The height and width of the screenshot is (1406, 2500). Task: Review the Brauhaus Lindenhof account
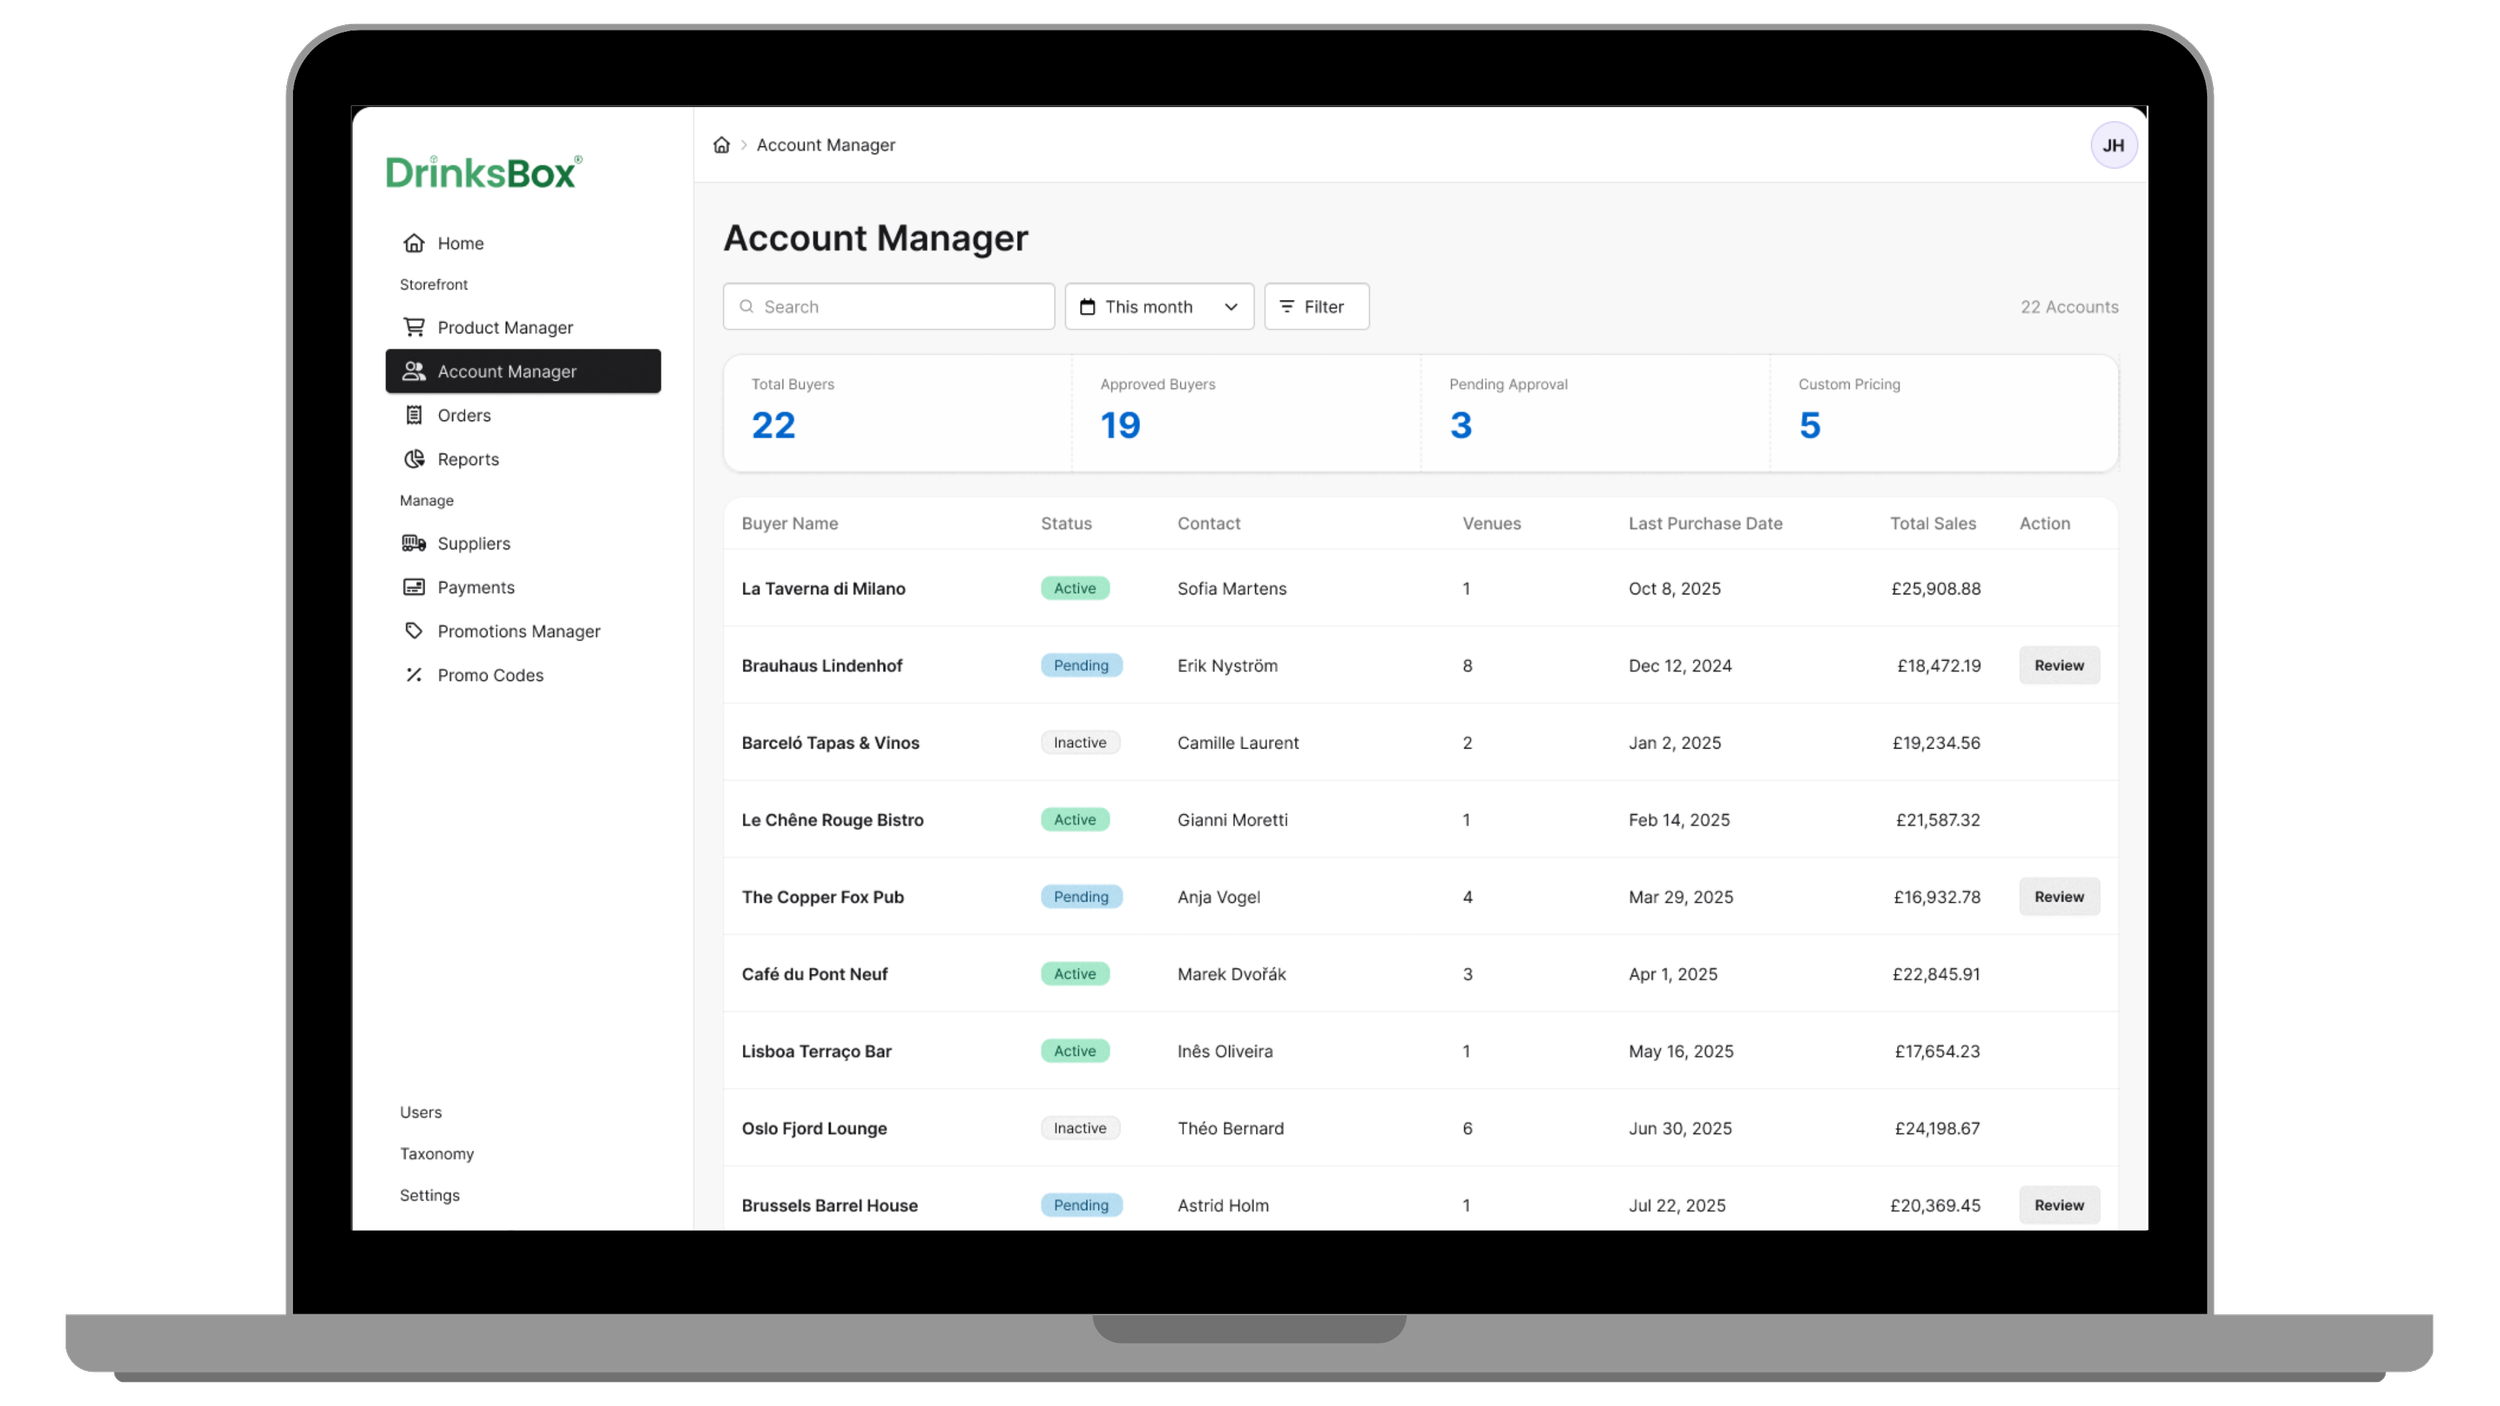pyautogui.click(x=2058, y=666)
